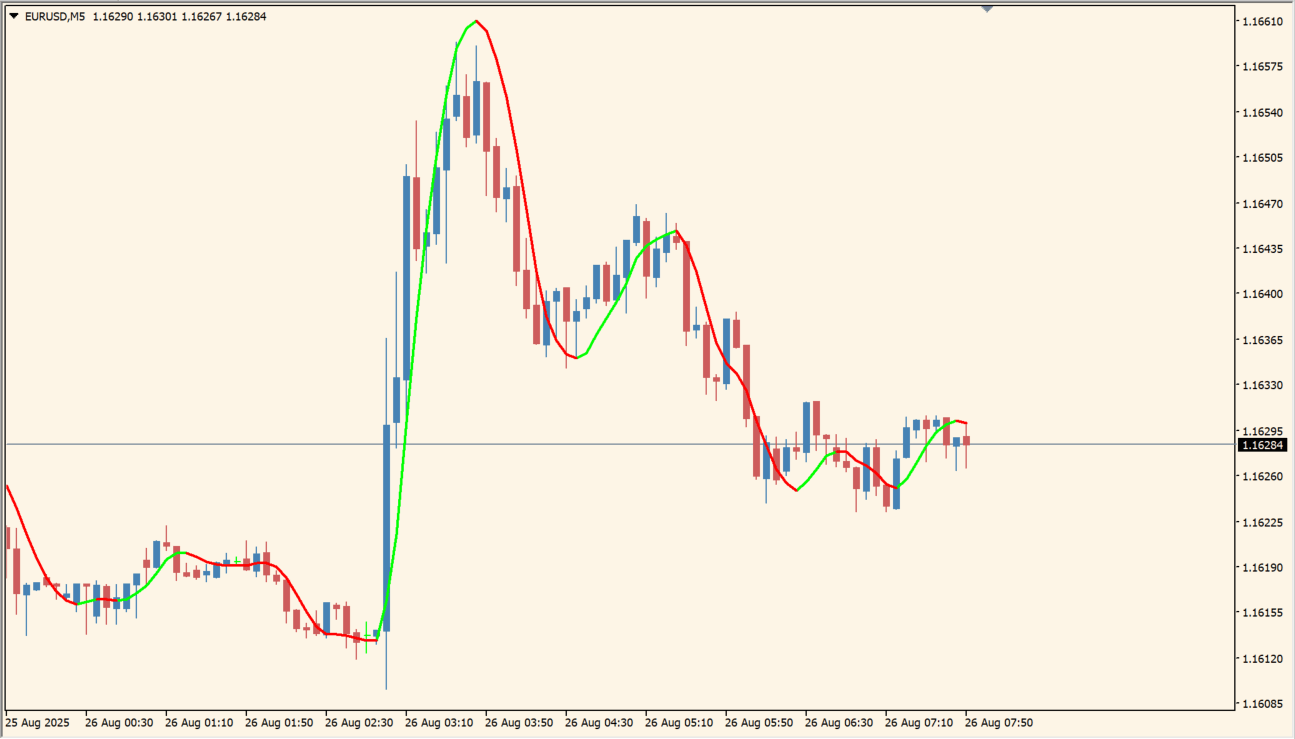Click the 26 Aug 03:50 time label
This screenshot has width=1295, height=739.
coord(519,722)
